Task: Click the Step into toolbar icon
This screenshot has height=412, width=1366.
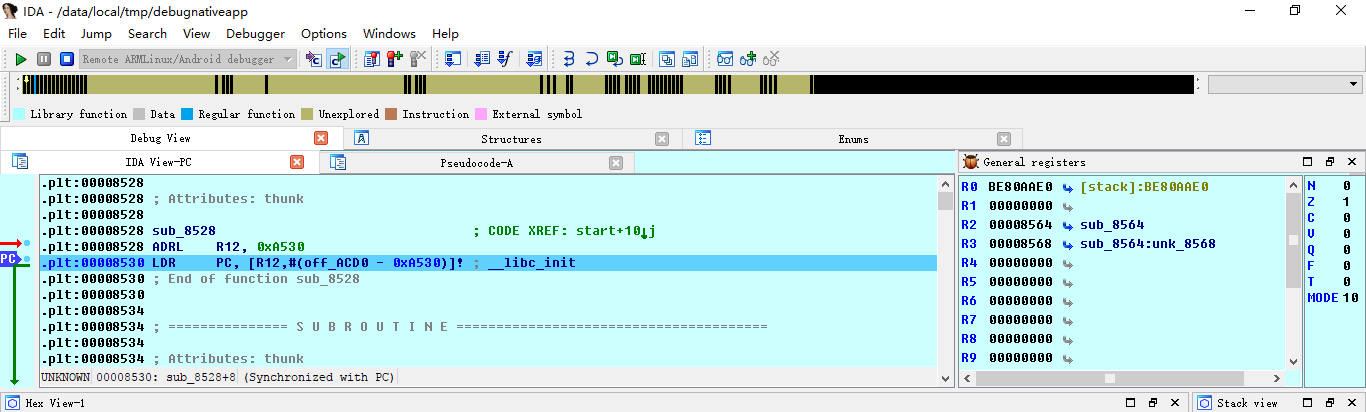Action: (x=568, y=59)
